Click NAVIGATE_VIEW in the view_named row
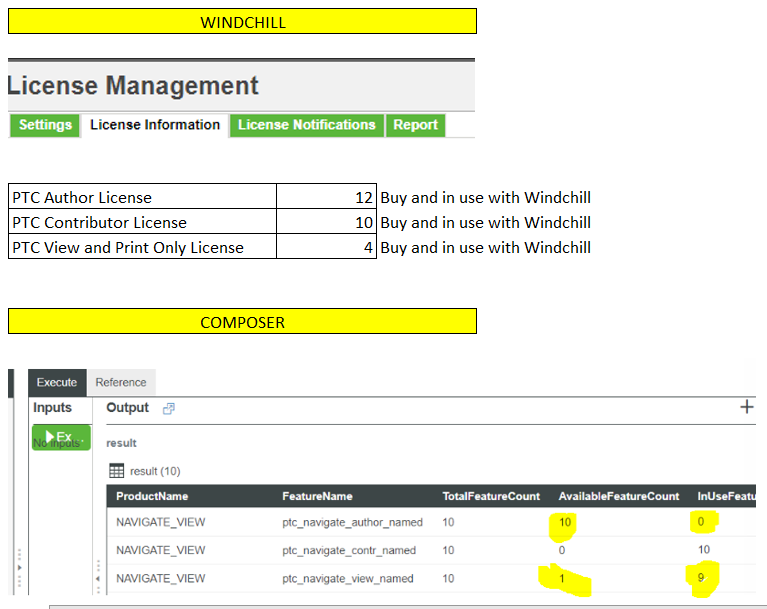767x609 pixels. click(x=160, y=579)
